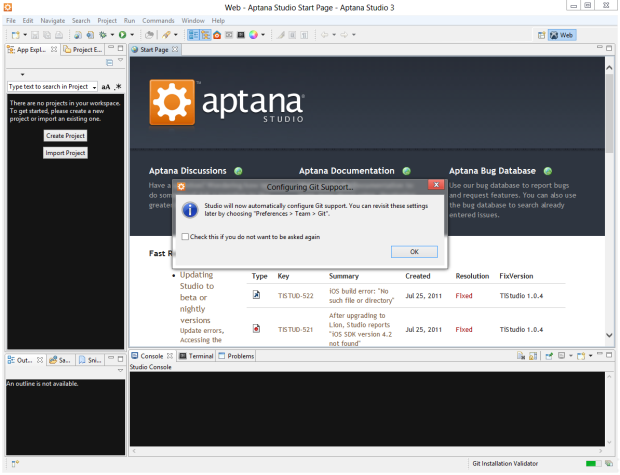Screen dimensions: 620x475
Task: Open the color wheel theme icon
Action: 253,35
